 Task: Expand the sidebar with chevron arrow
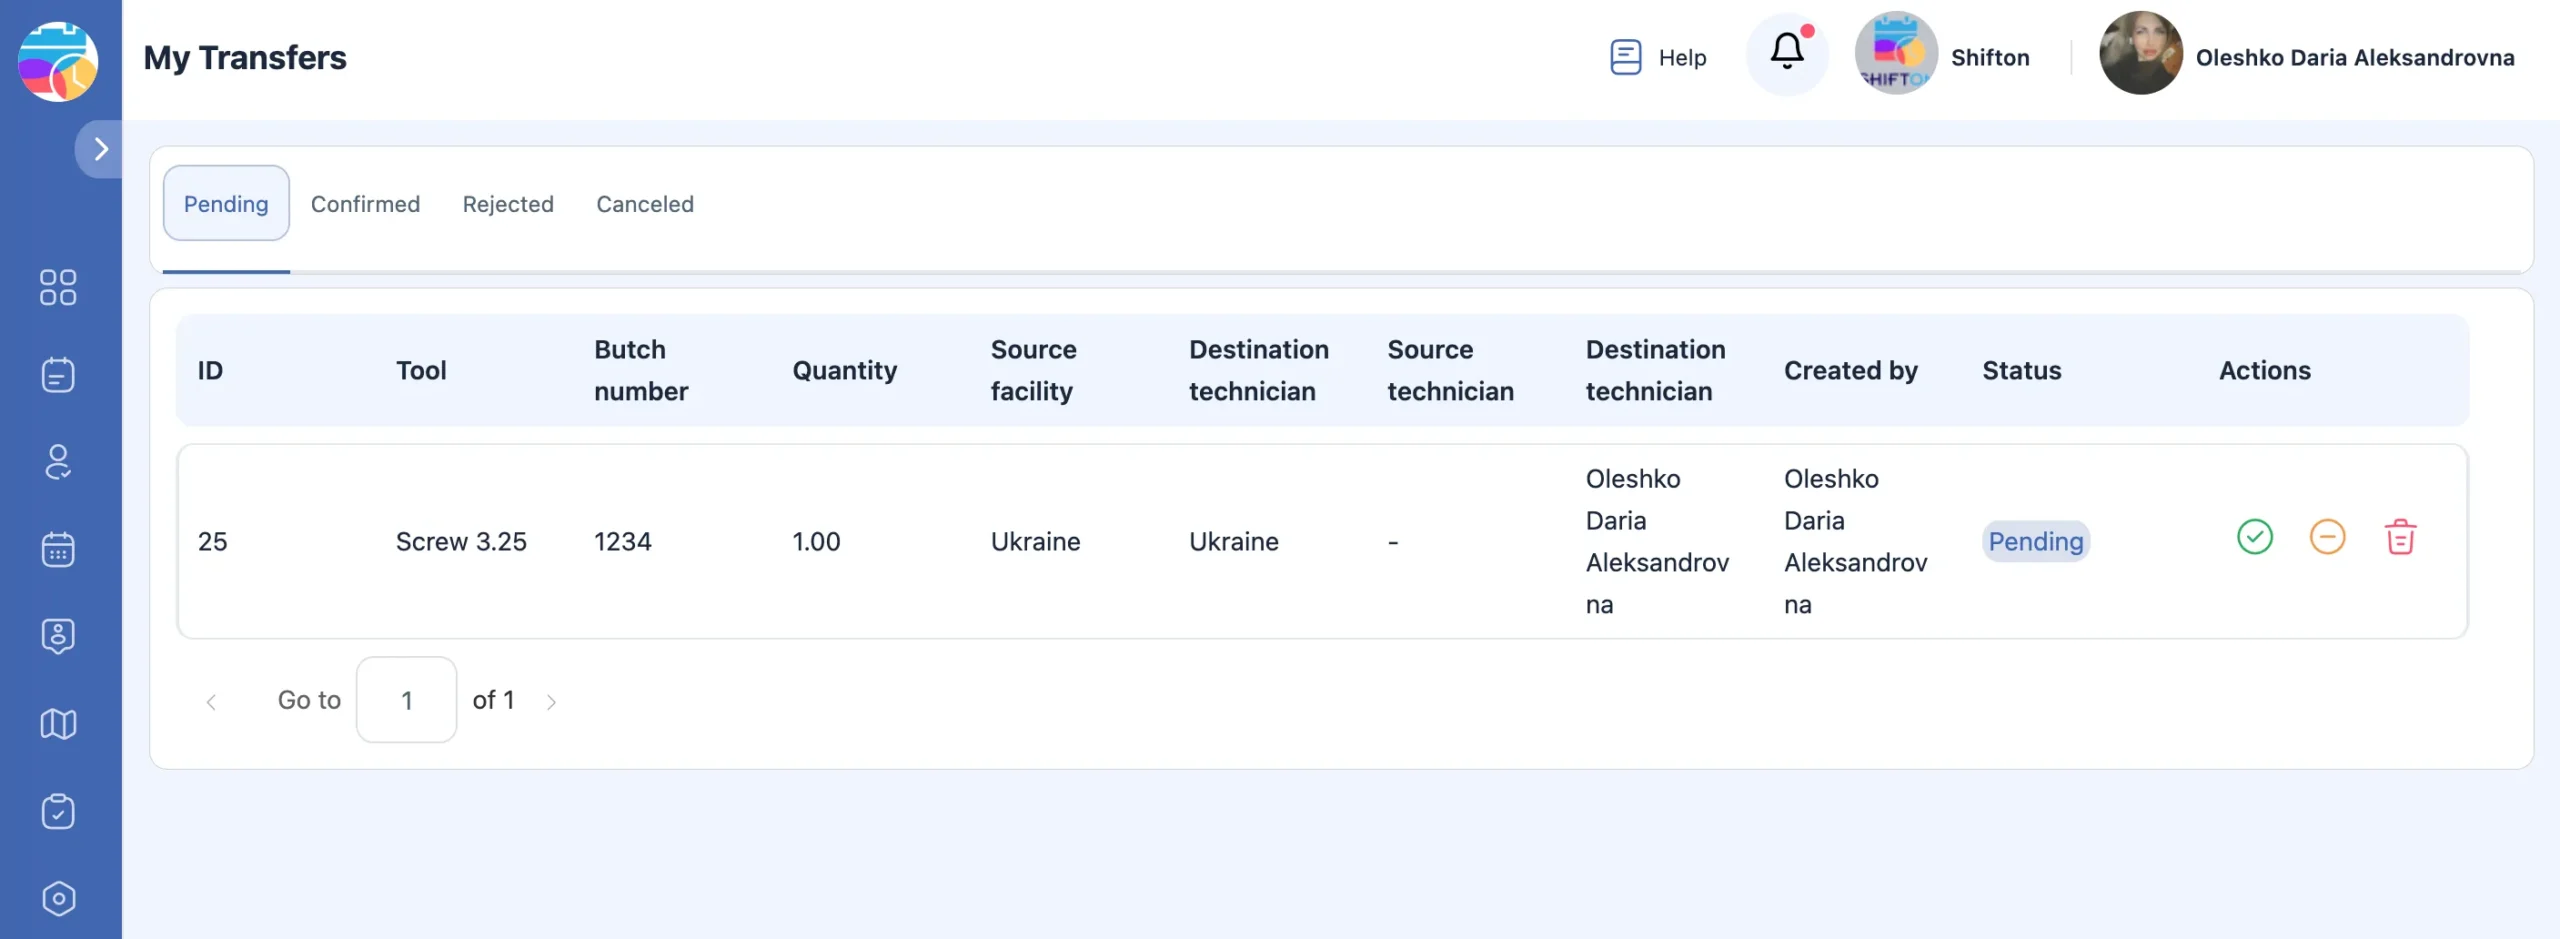point(100,149)
